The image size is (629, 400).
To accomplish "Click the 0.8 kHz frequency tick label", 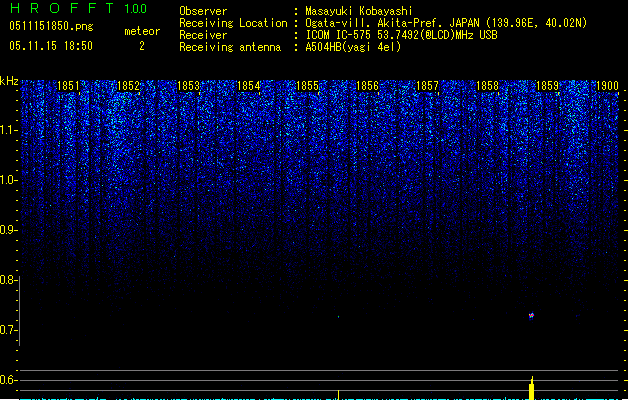I will click(x=8, y=280).
